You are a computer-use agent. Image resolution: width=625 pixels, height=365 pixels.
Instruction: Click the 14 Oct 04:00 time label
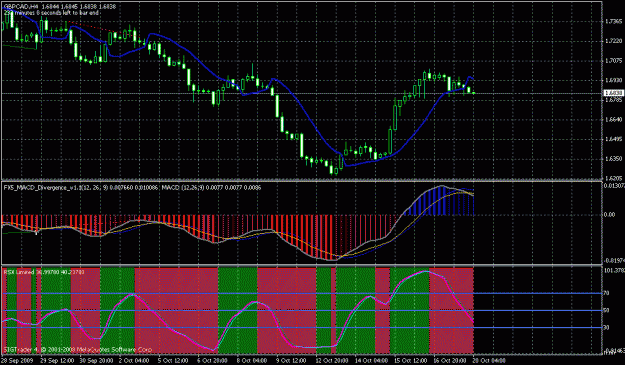pyautogui.click(x=371, y=361)
